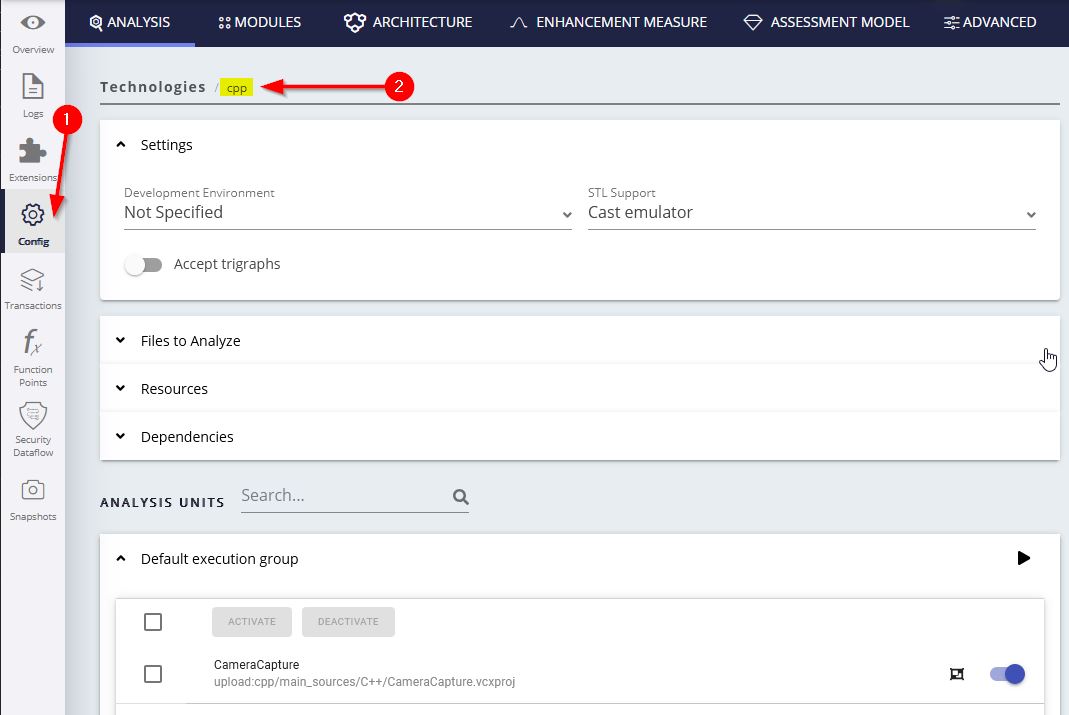The width and height of the screenshot is (1069, 715).
Task: Expand the Files to Analyze section
Action: [x=190, y=341]
